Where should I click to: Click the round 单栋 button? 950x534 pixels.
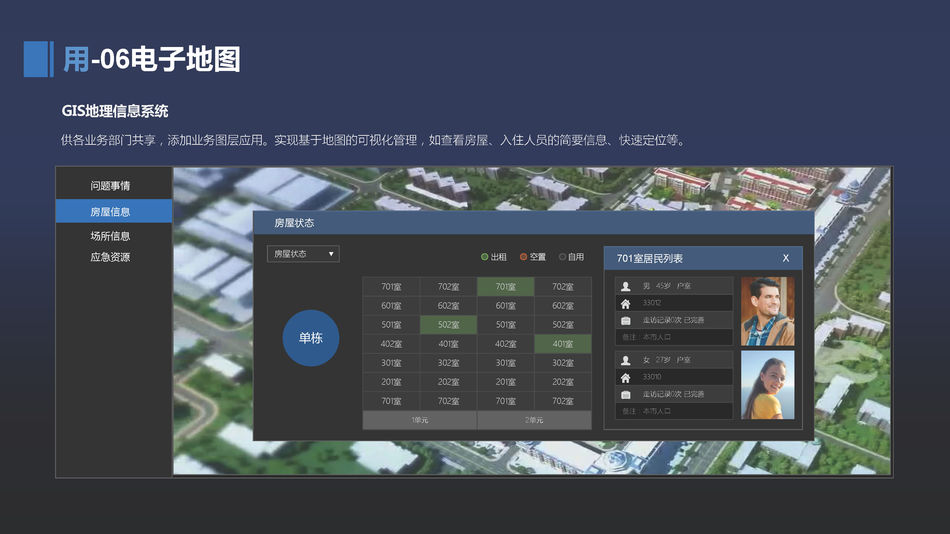click(311, 338)
